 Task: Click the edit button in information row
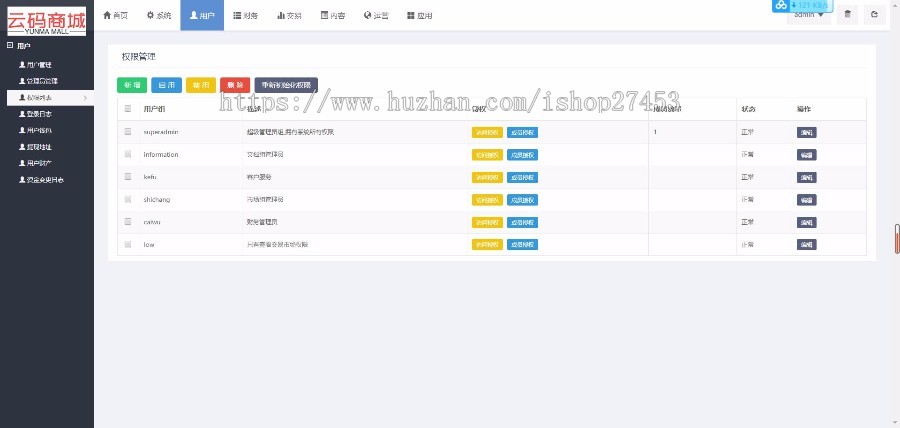pos(806,155)
